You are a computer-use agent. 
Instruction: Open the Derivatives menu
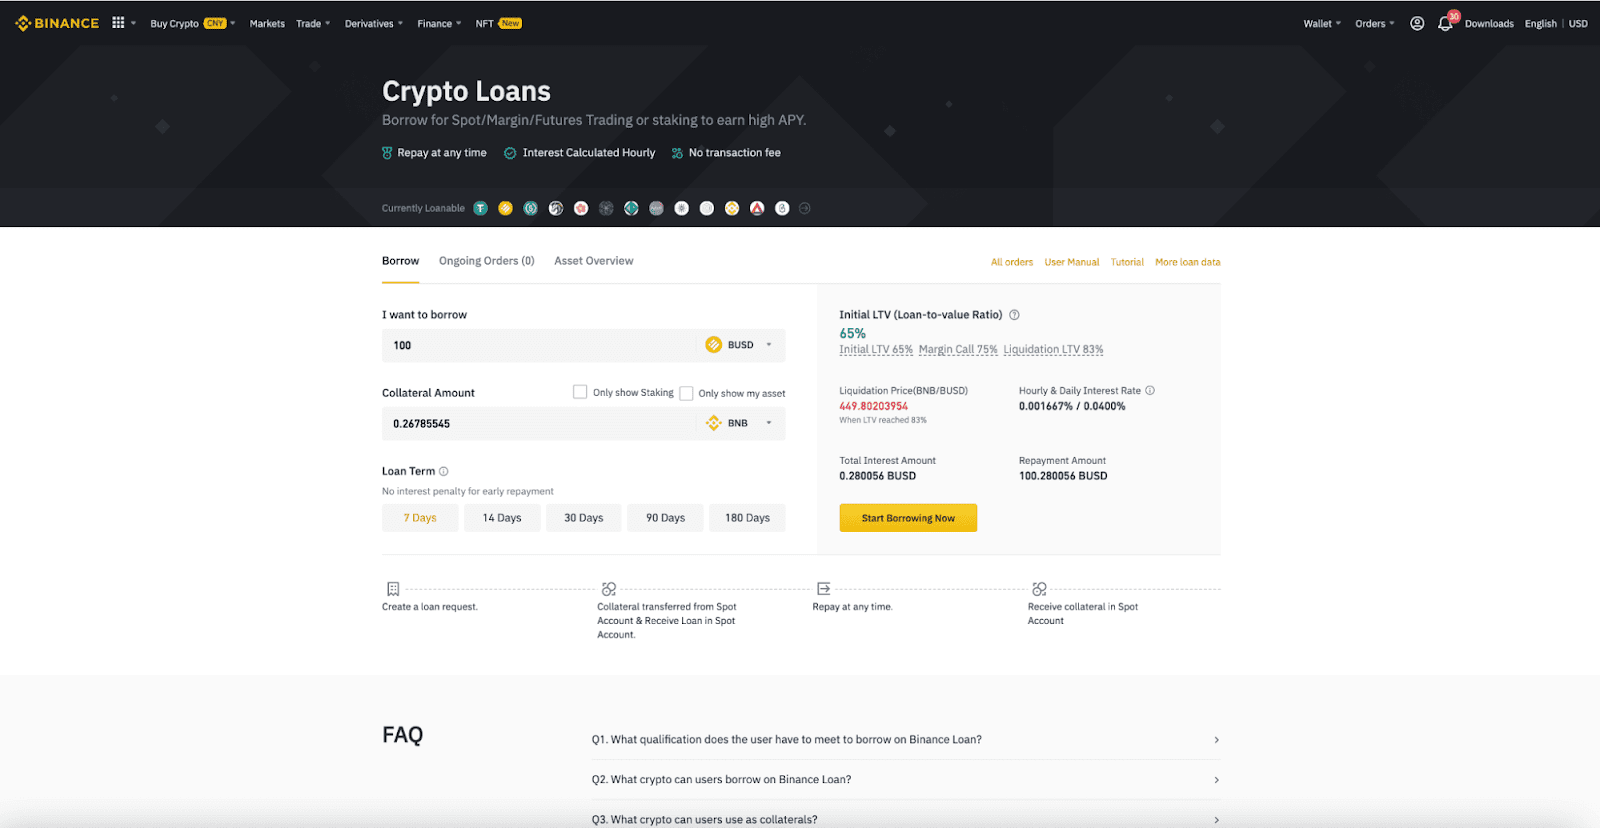pos(373,24)
